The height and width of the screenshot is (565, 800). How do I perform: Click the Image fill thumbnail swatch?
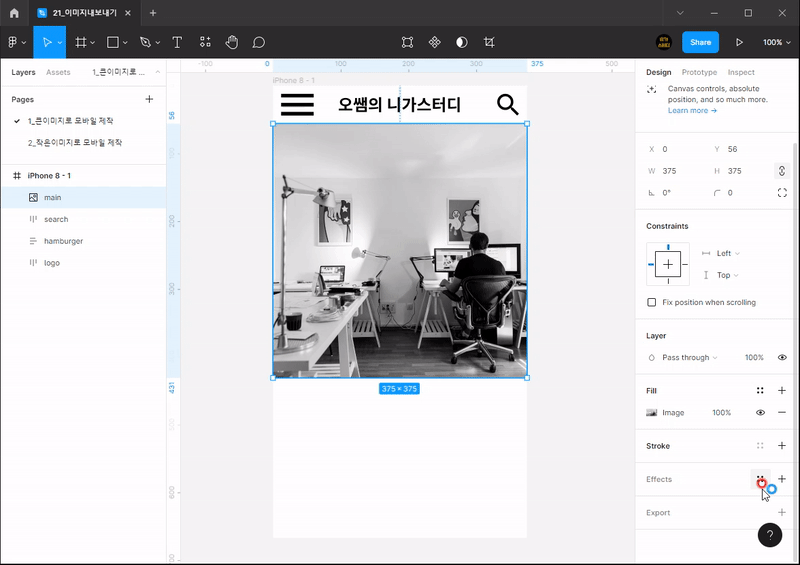[x=652, y=412]
